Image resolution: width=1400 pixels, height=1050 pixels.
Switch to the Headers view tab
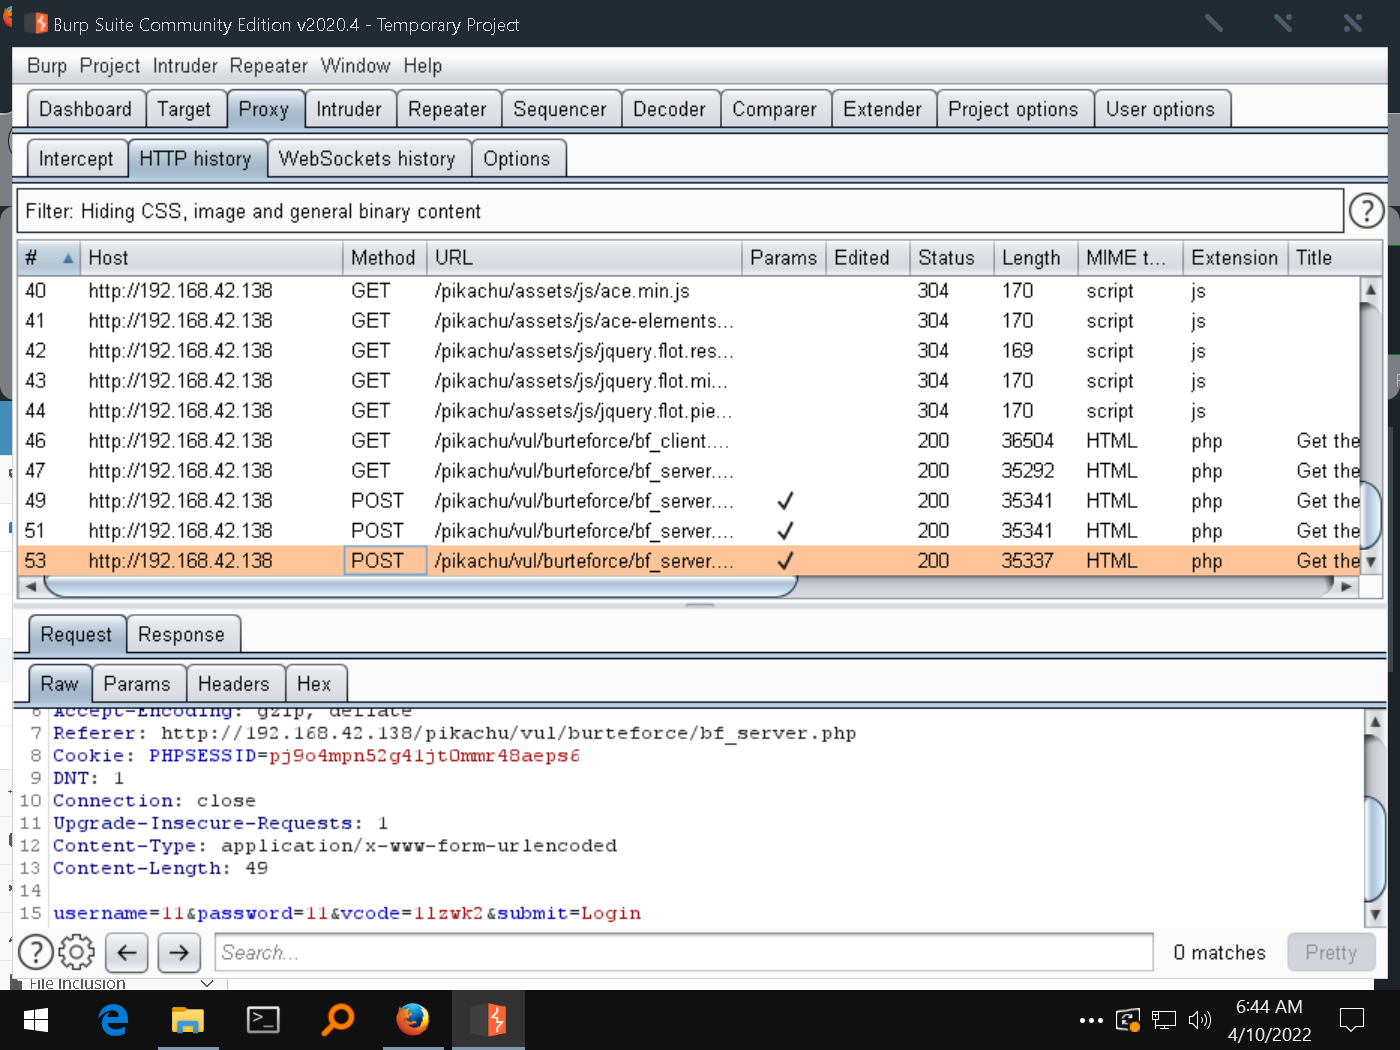(234, 684)
